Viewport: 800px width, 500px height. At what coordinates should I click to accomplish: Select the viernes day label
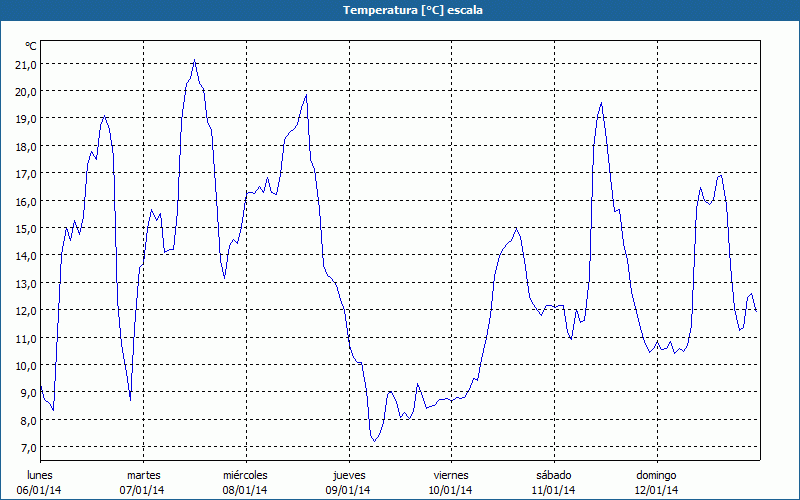(450, 475)
